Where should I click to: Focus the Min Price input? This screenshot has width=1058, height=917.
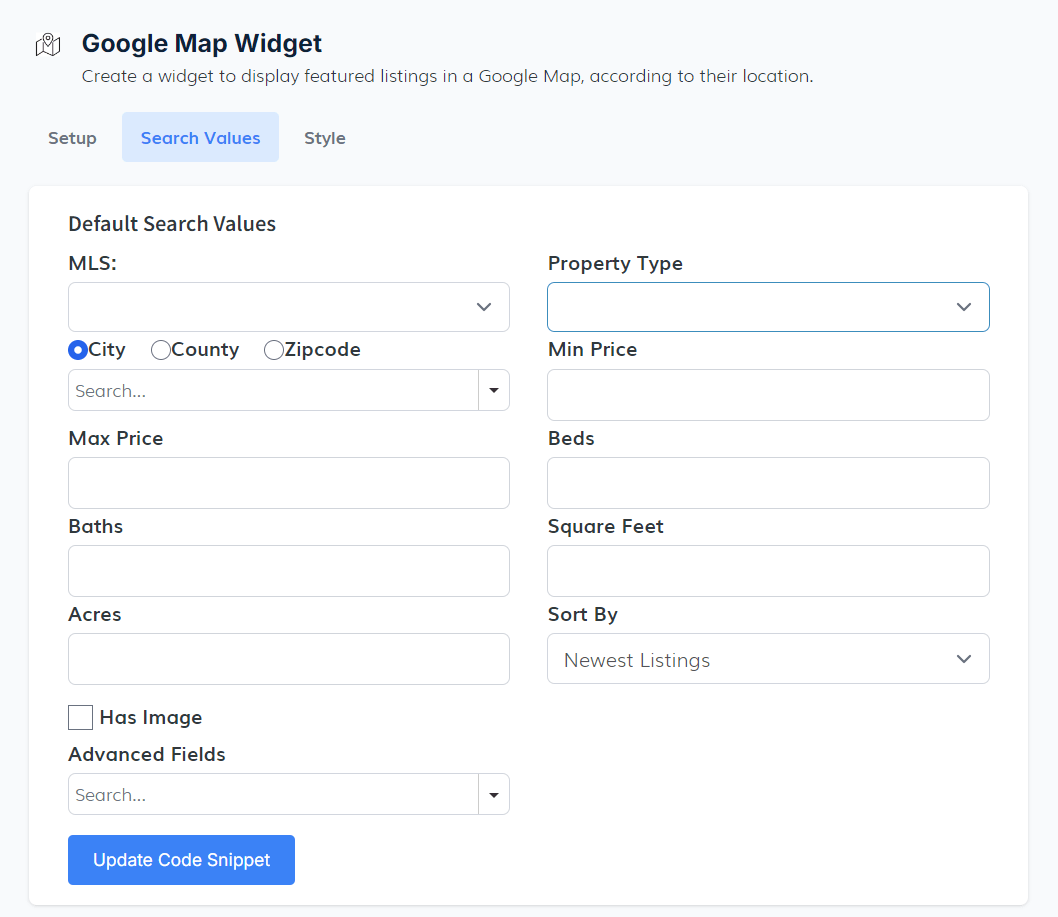767,395
